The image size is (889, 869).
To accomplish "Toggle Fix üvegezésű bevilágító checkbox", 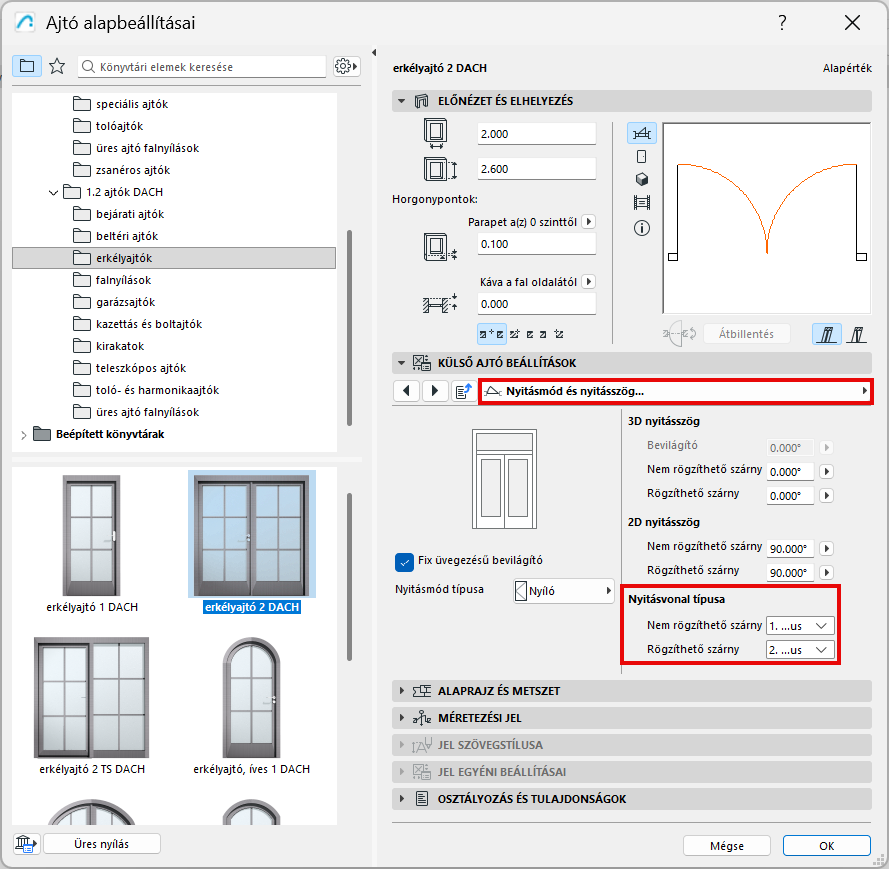I will [404, 562].
